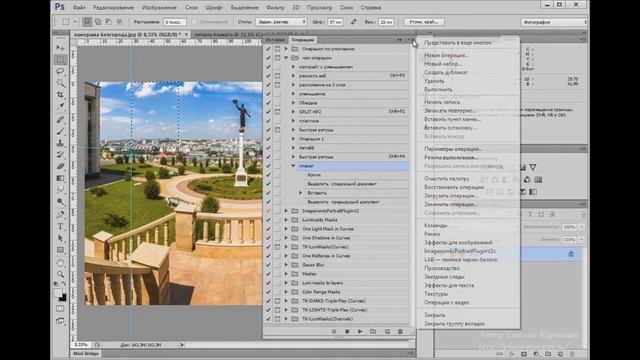Toggle checkmark for Color Range Masks set

point(268,292)
